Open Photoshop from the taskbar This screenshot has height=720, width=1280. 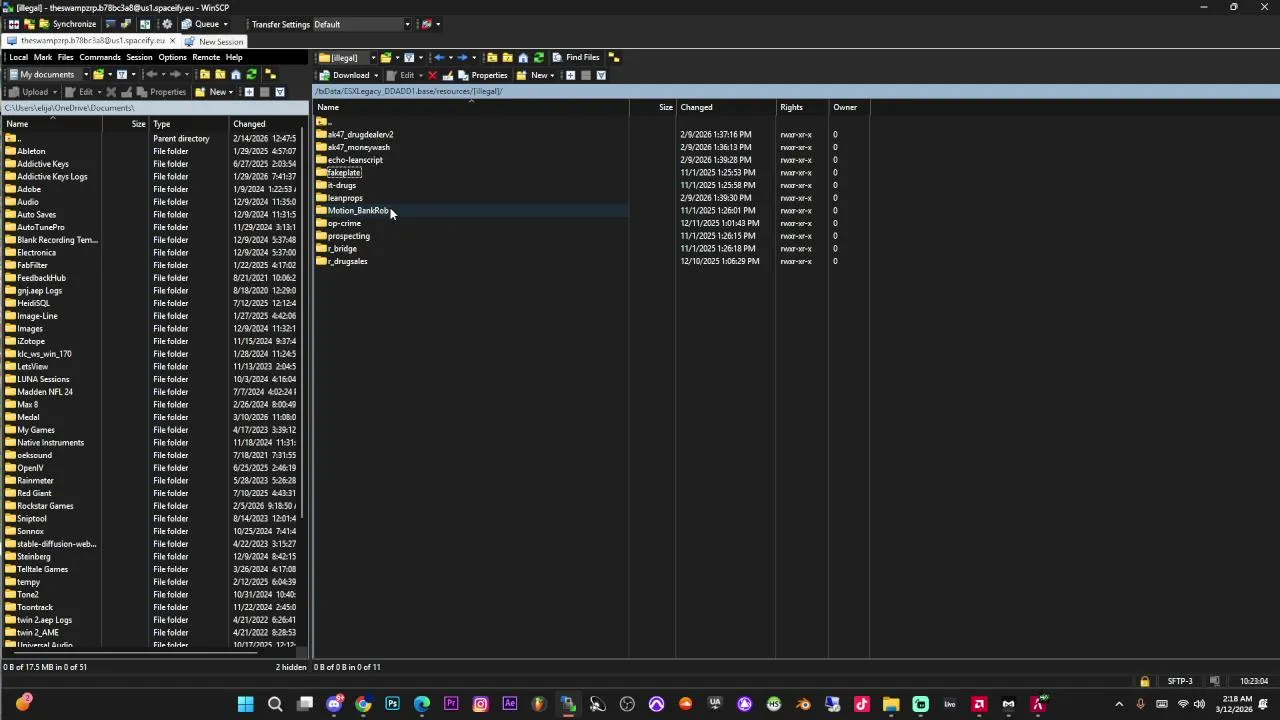coord(392,704)
